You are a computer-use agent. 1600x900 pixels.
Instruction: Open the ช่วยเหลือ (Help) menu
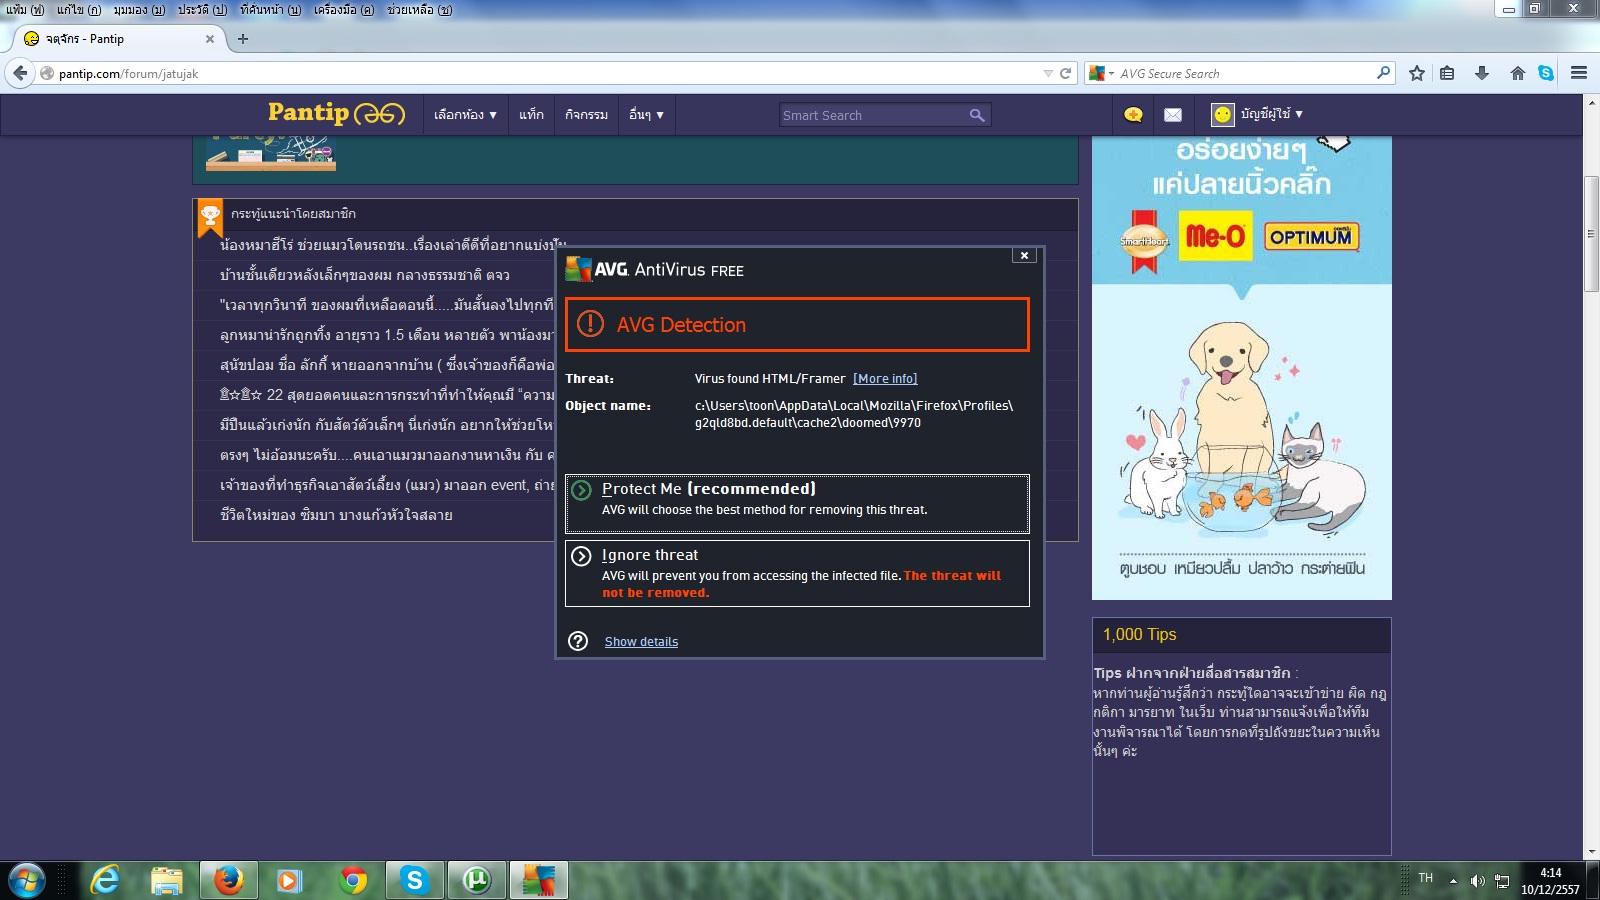coord(420,9)
